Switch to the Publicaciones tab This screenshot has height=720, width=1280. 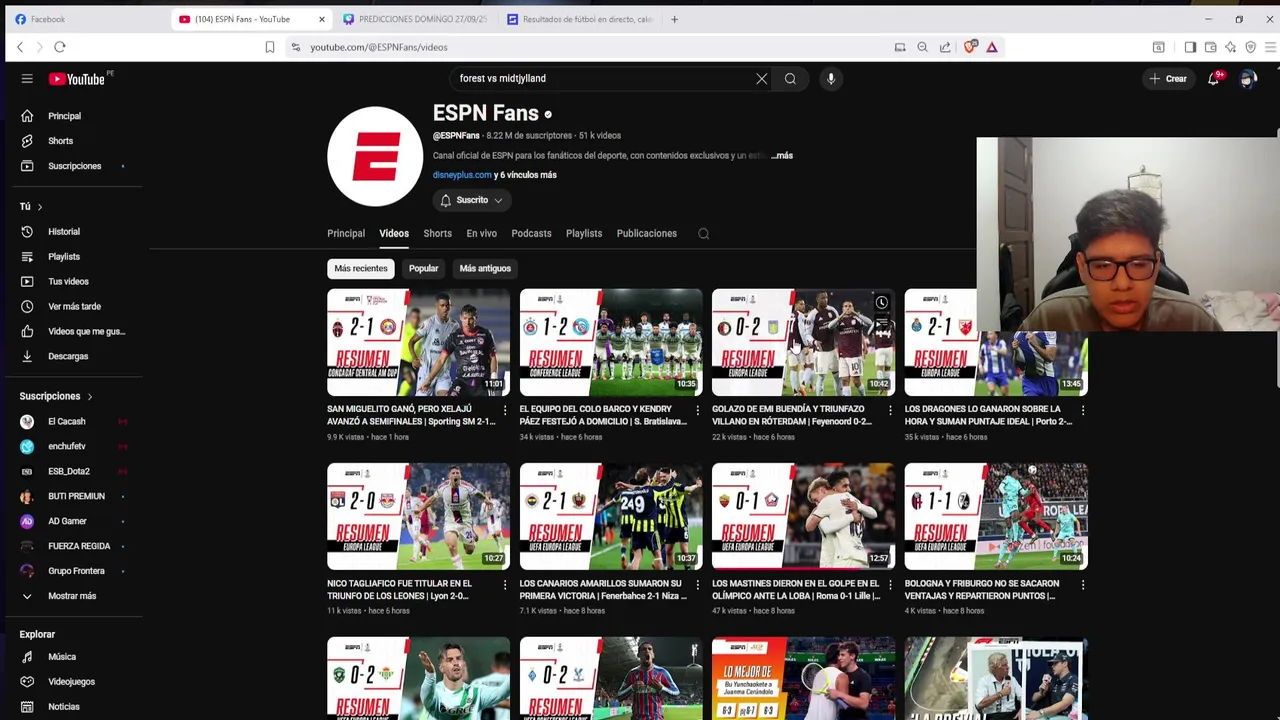click(x=647, y=234)
